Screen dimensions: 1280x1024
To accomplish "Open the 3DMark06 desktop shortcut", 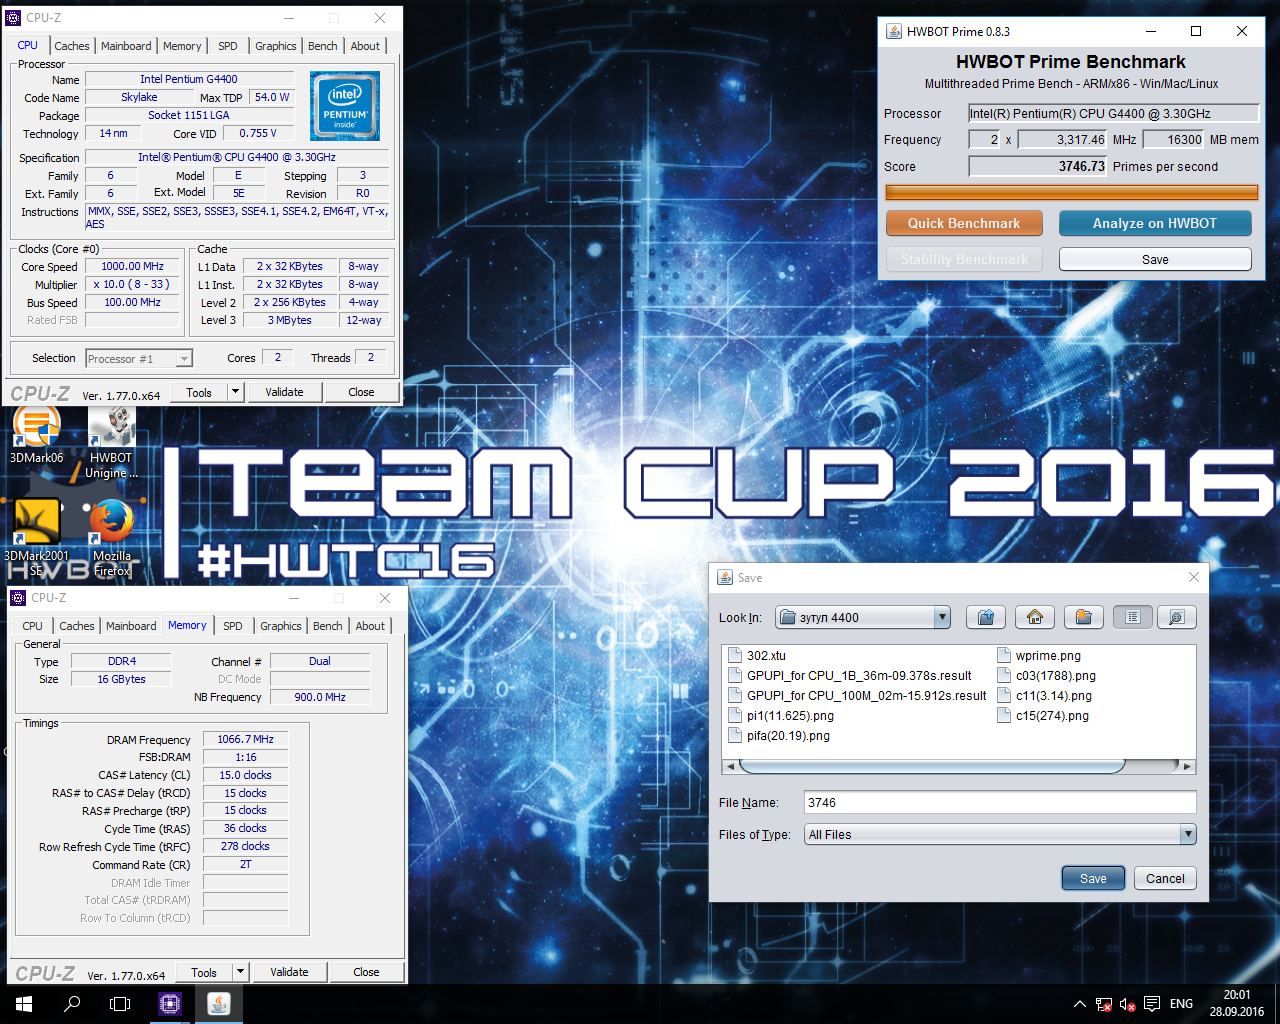I will coord(37,436).
